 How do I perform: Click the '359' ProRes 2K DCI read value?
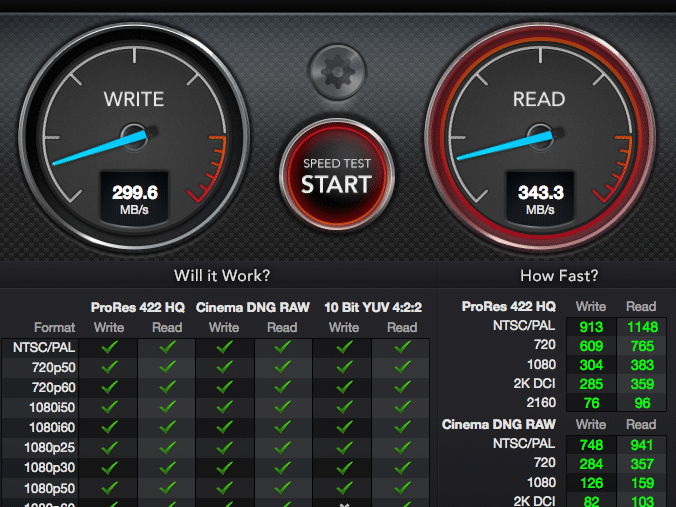coord(642,384)
